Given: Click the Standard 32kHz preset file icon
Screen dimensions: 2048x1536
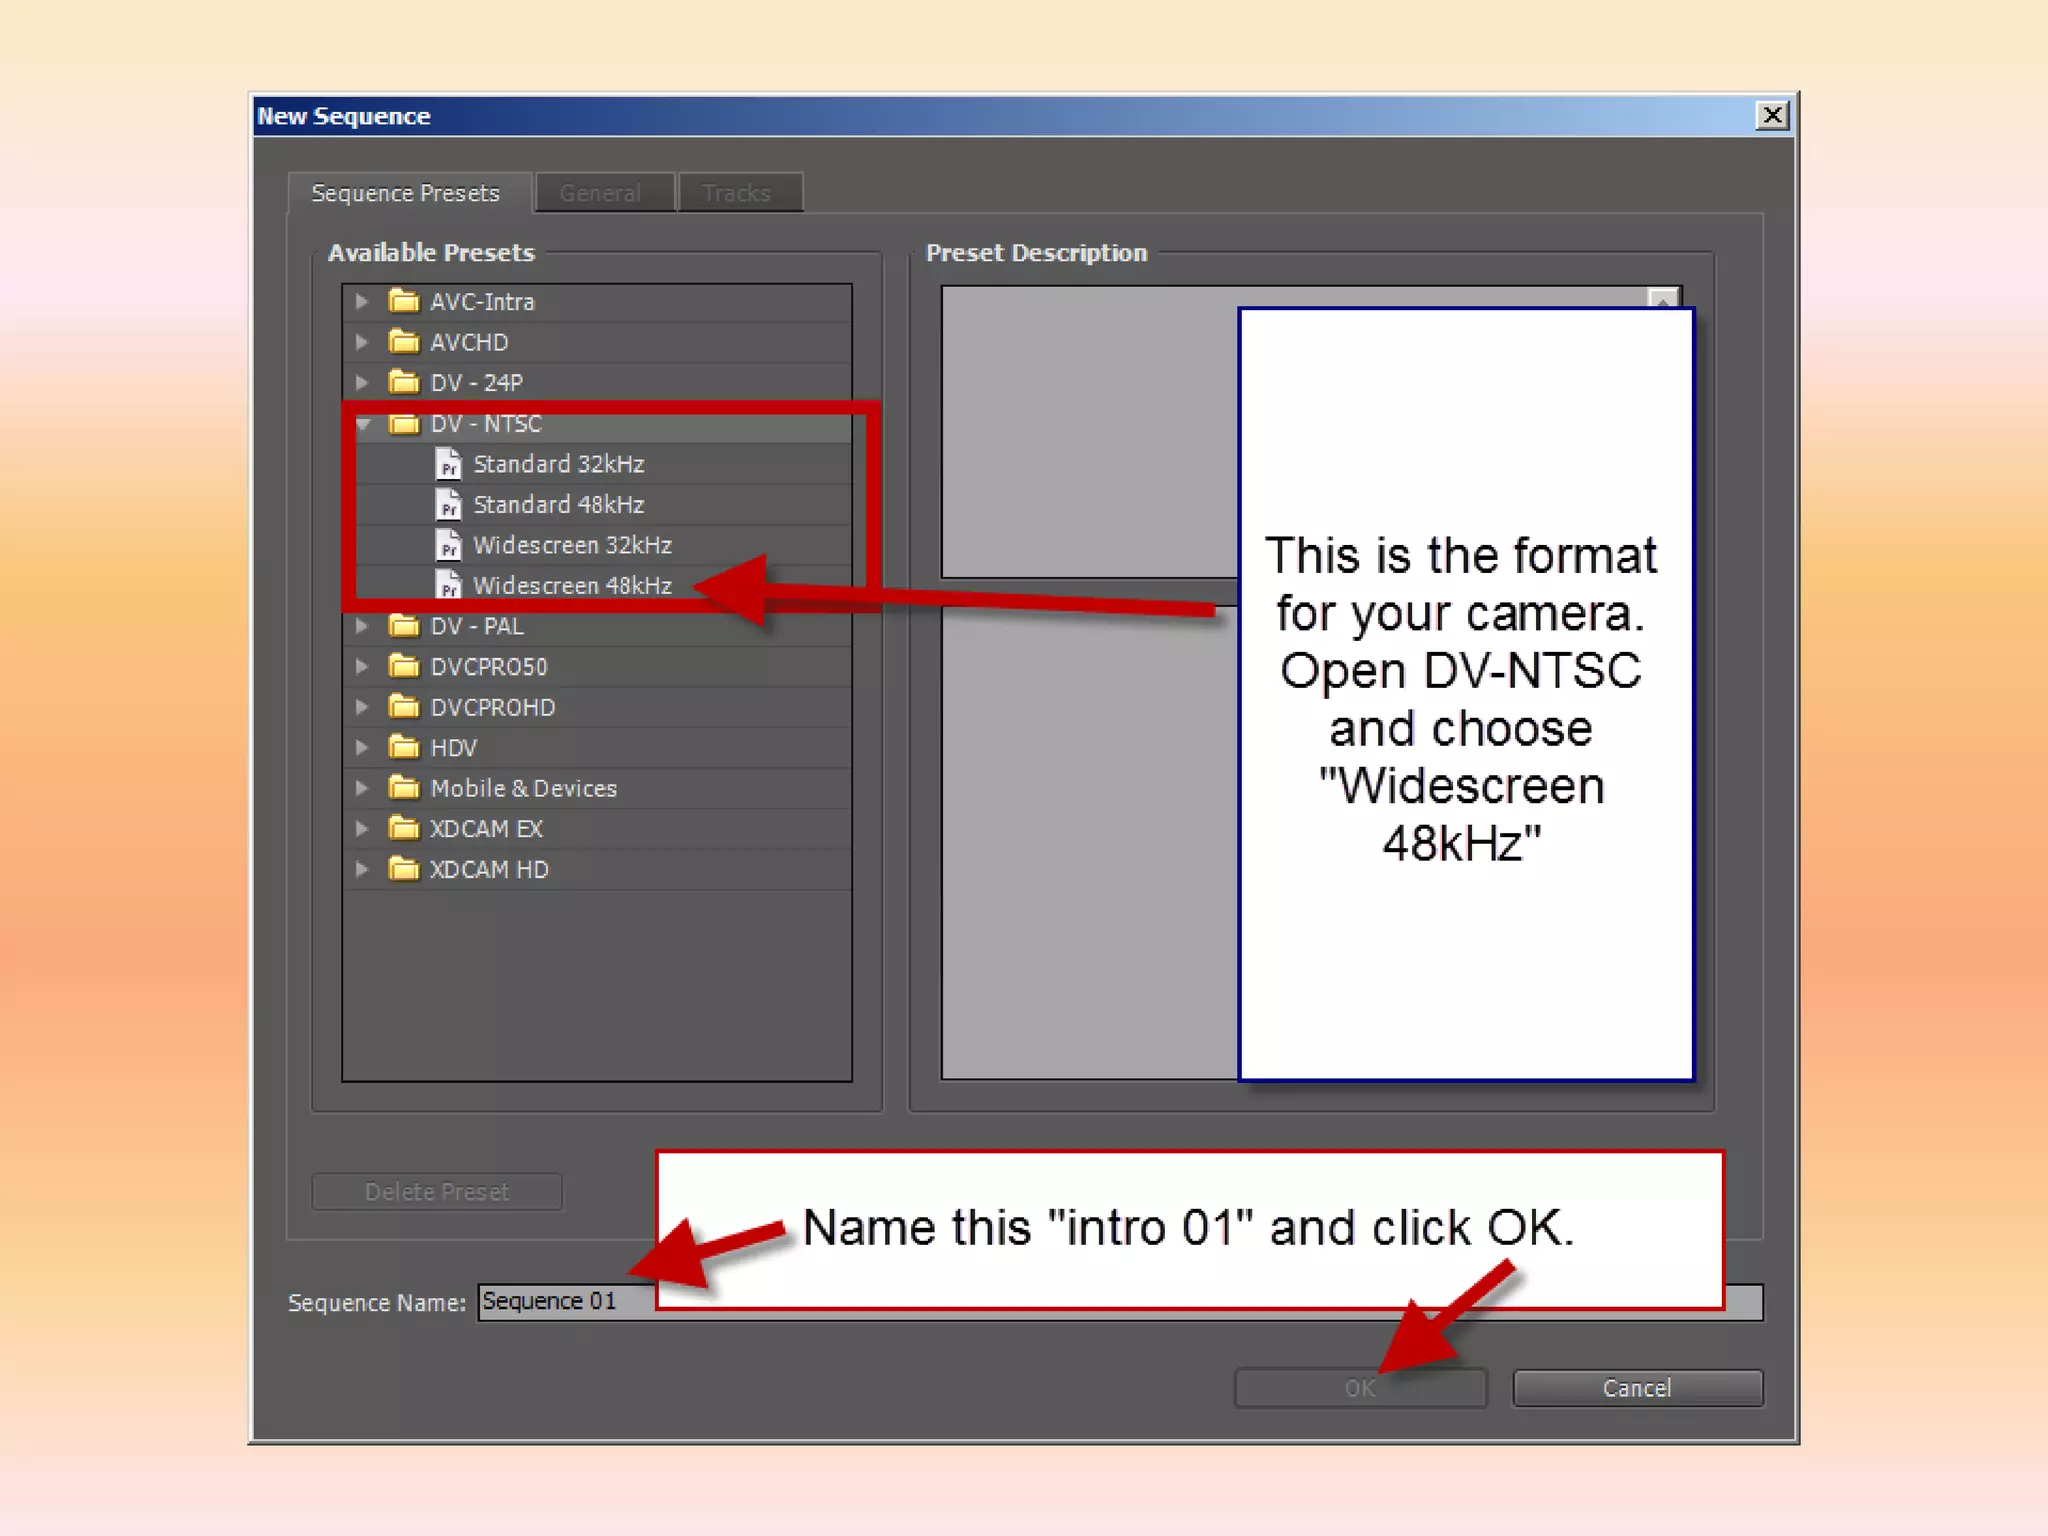Looking at the screenshot, I should click(449, 464).
